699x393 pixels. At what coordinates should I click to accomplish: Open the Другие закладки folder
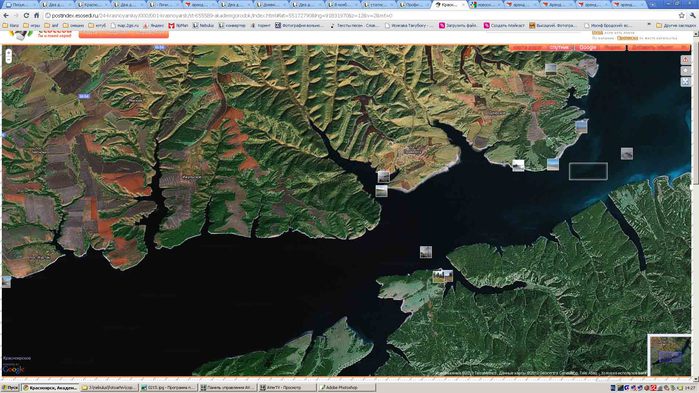675,26
